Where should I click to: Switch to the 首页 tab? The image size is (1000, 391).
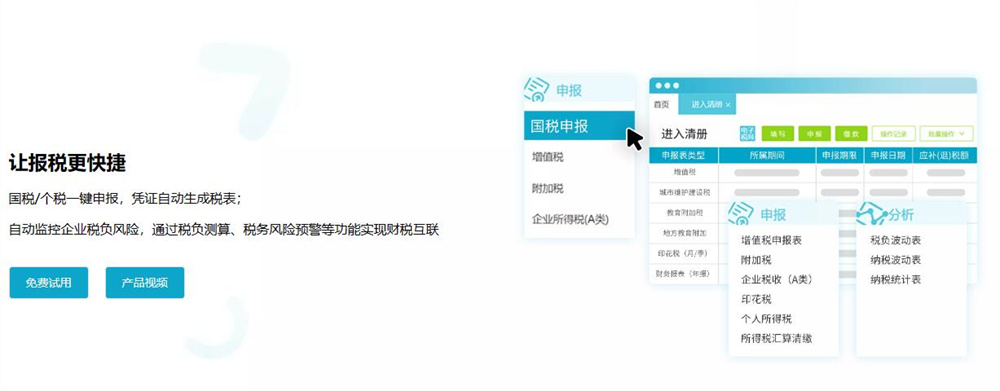coord(661,105)
